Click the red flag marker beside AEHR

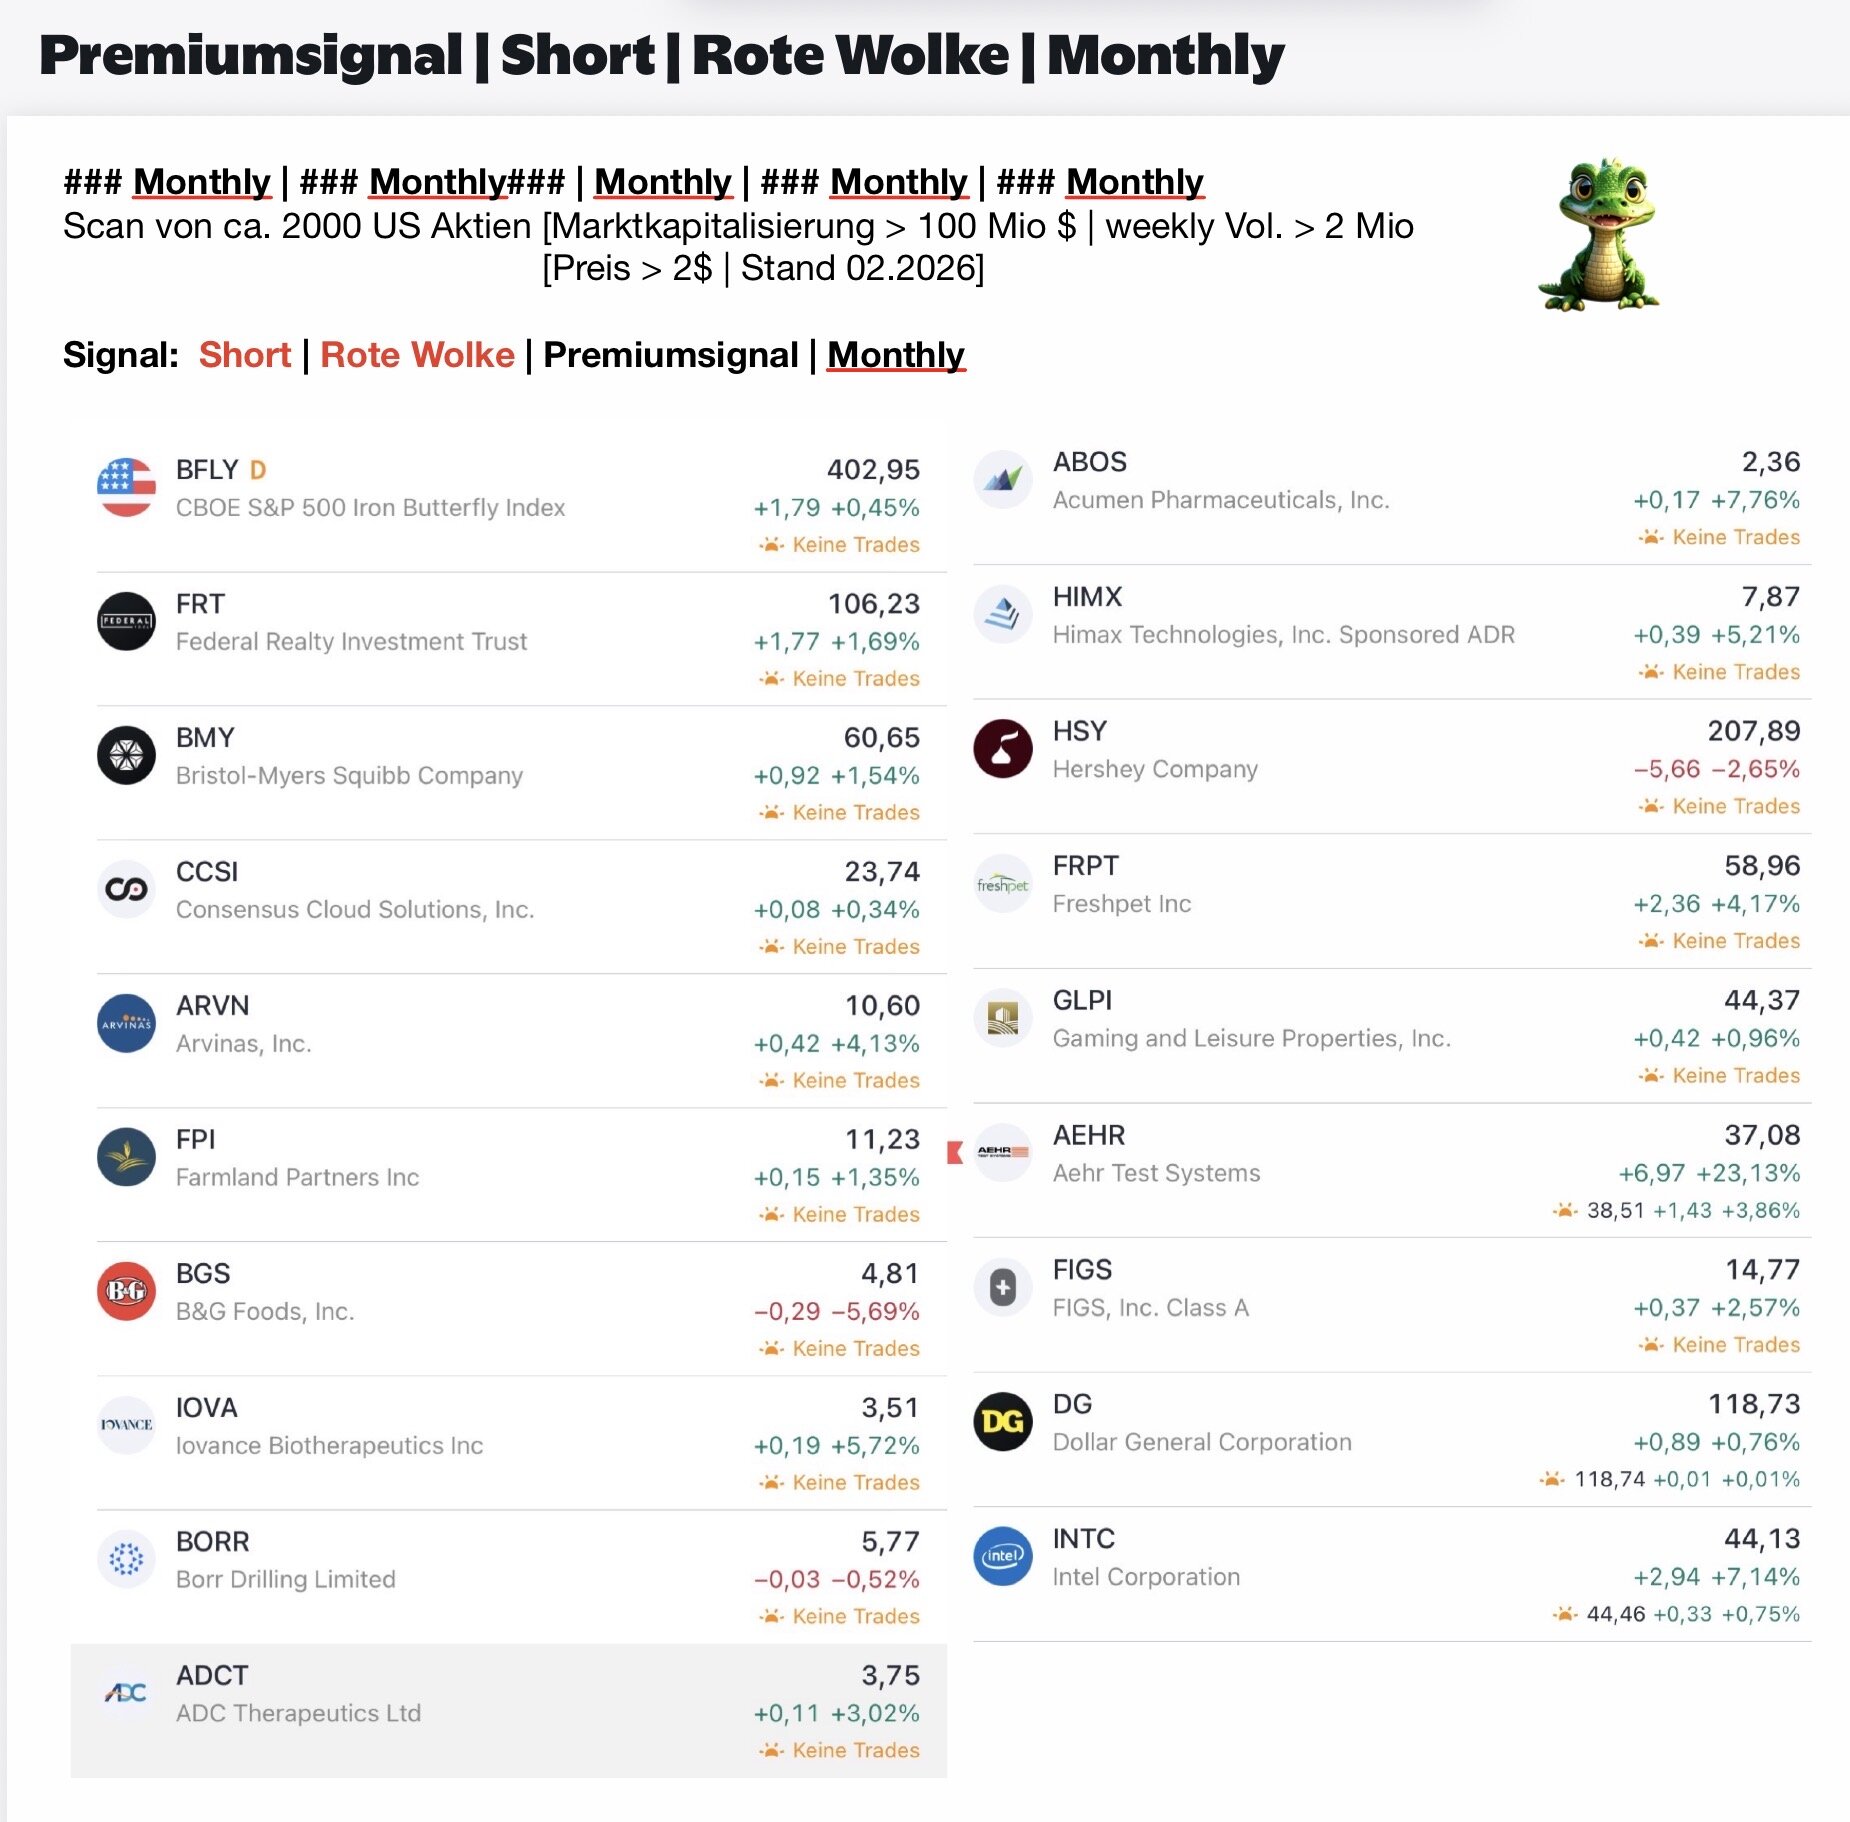[955, 1152]
